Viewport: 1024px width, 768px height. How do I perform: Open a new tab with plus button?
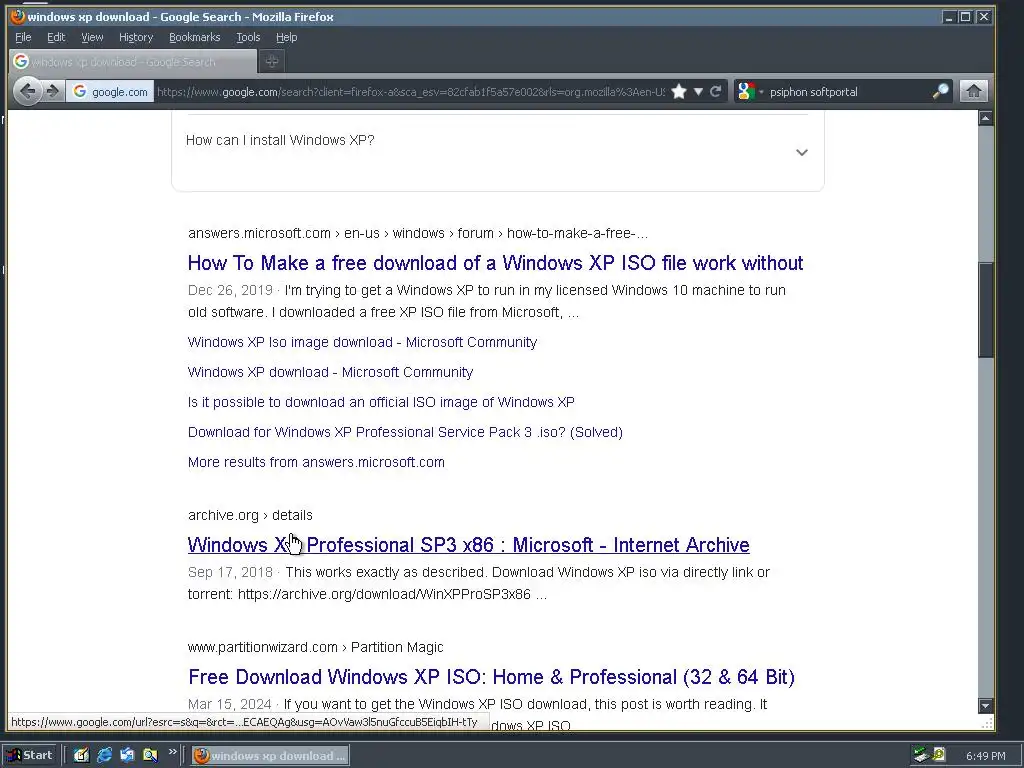tap(272, 61)
